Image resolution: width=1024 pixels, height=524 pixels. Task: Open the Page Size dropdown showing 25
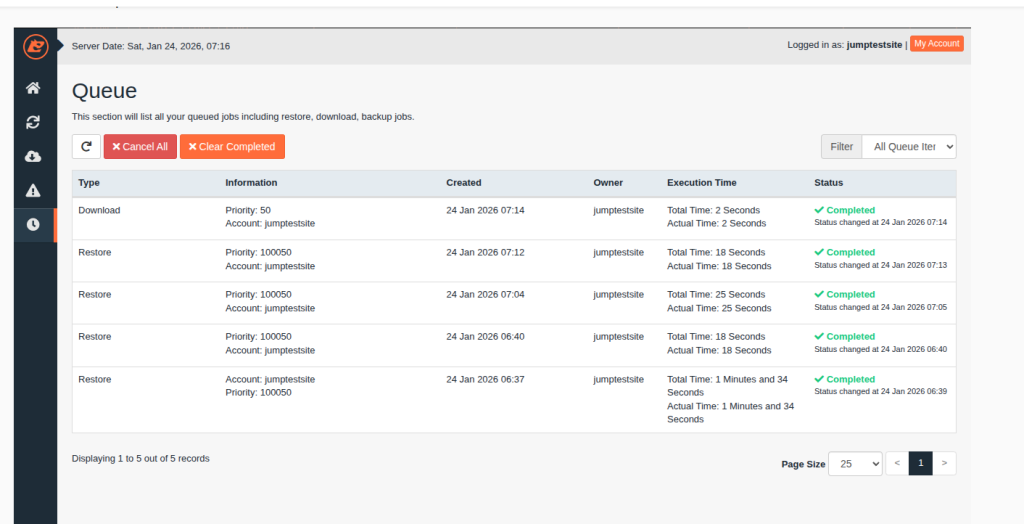click(x=855, y=463)
